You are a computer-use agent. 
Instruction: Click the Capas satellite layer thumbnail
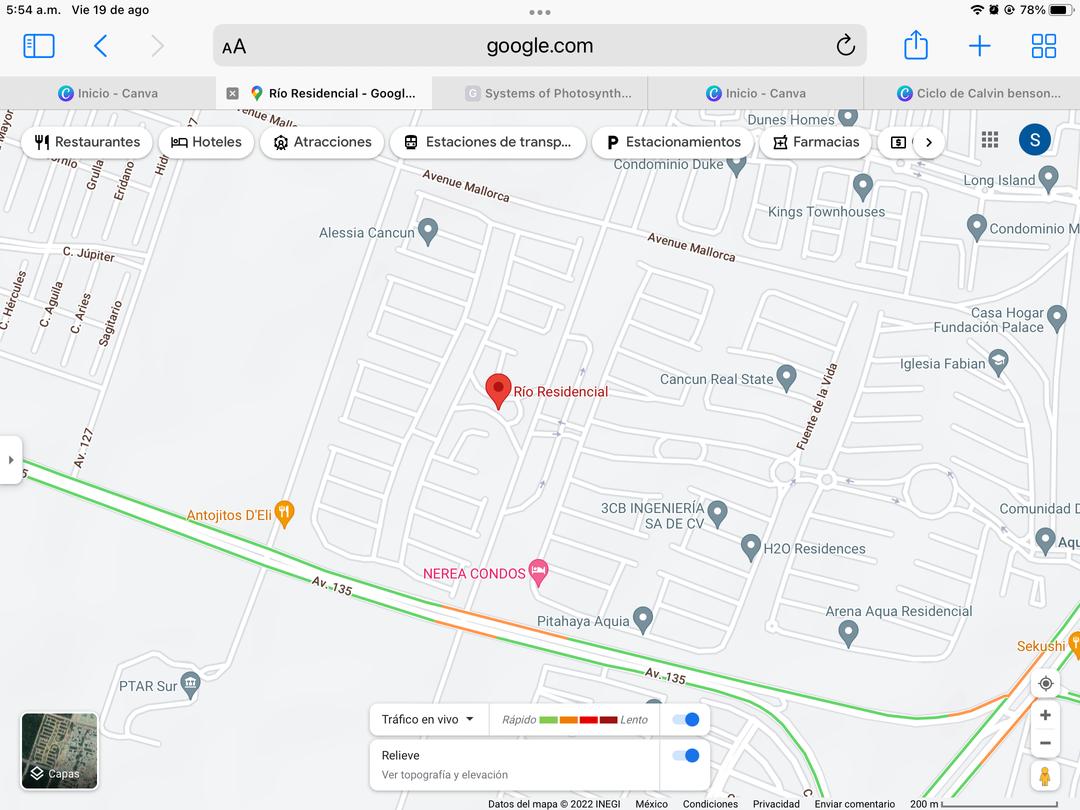click(59, 751)
